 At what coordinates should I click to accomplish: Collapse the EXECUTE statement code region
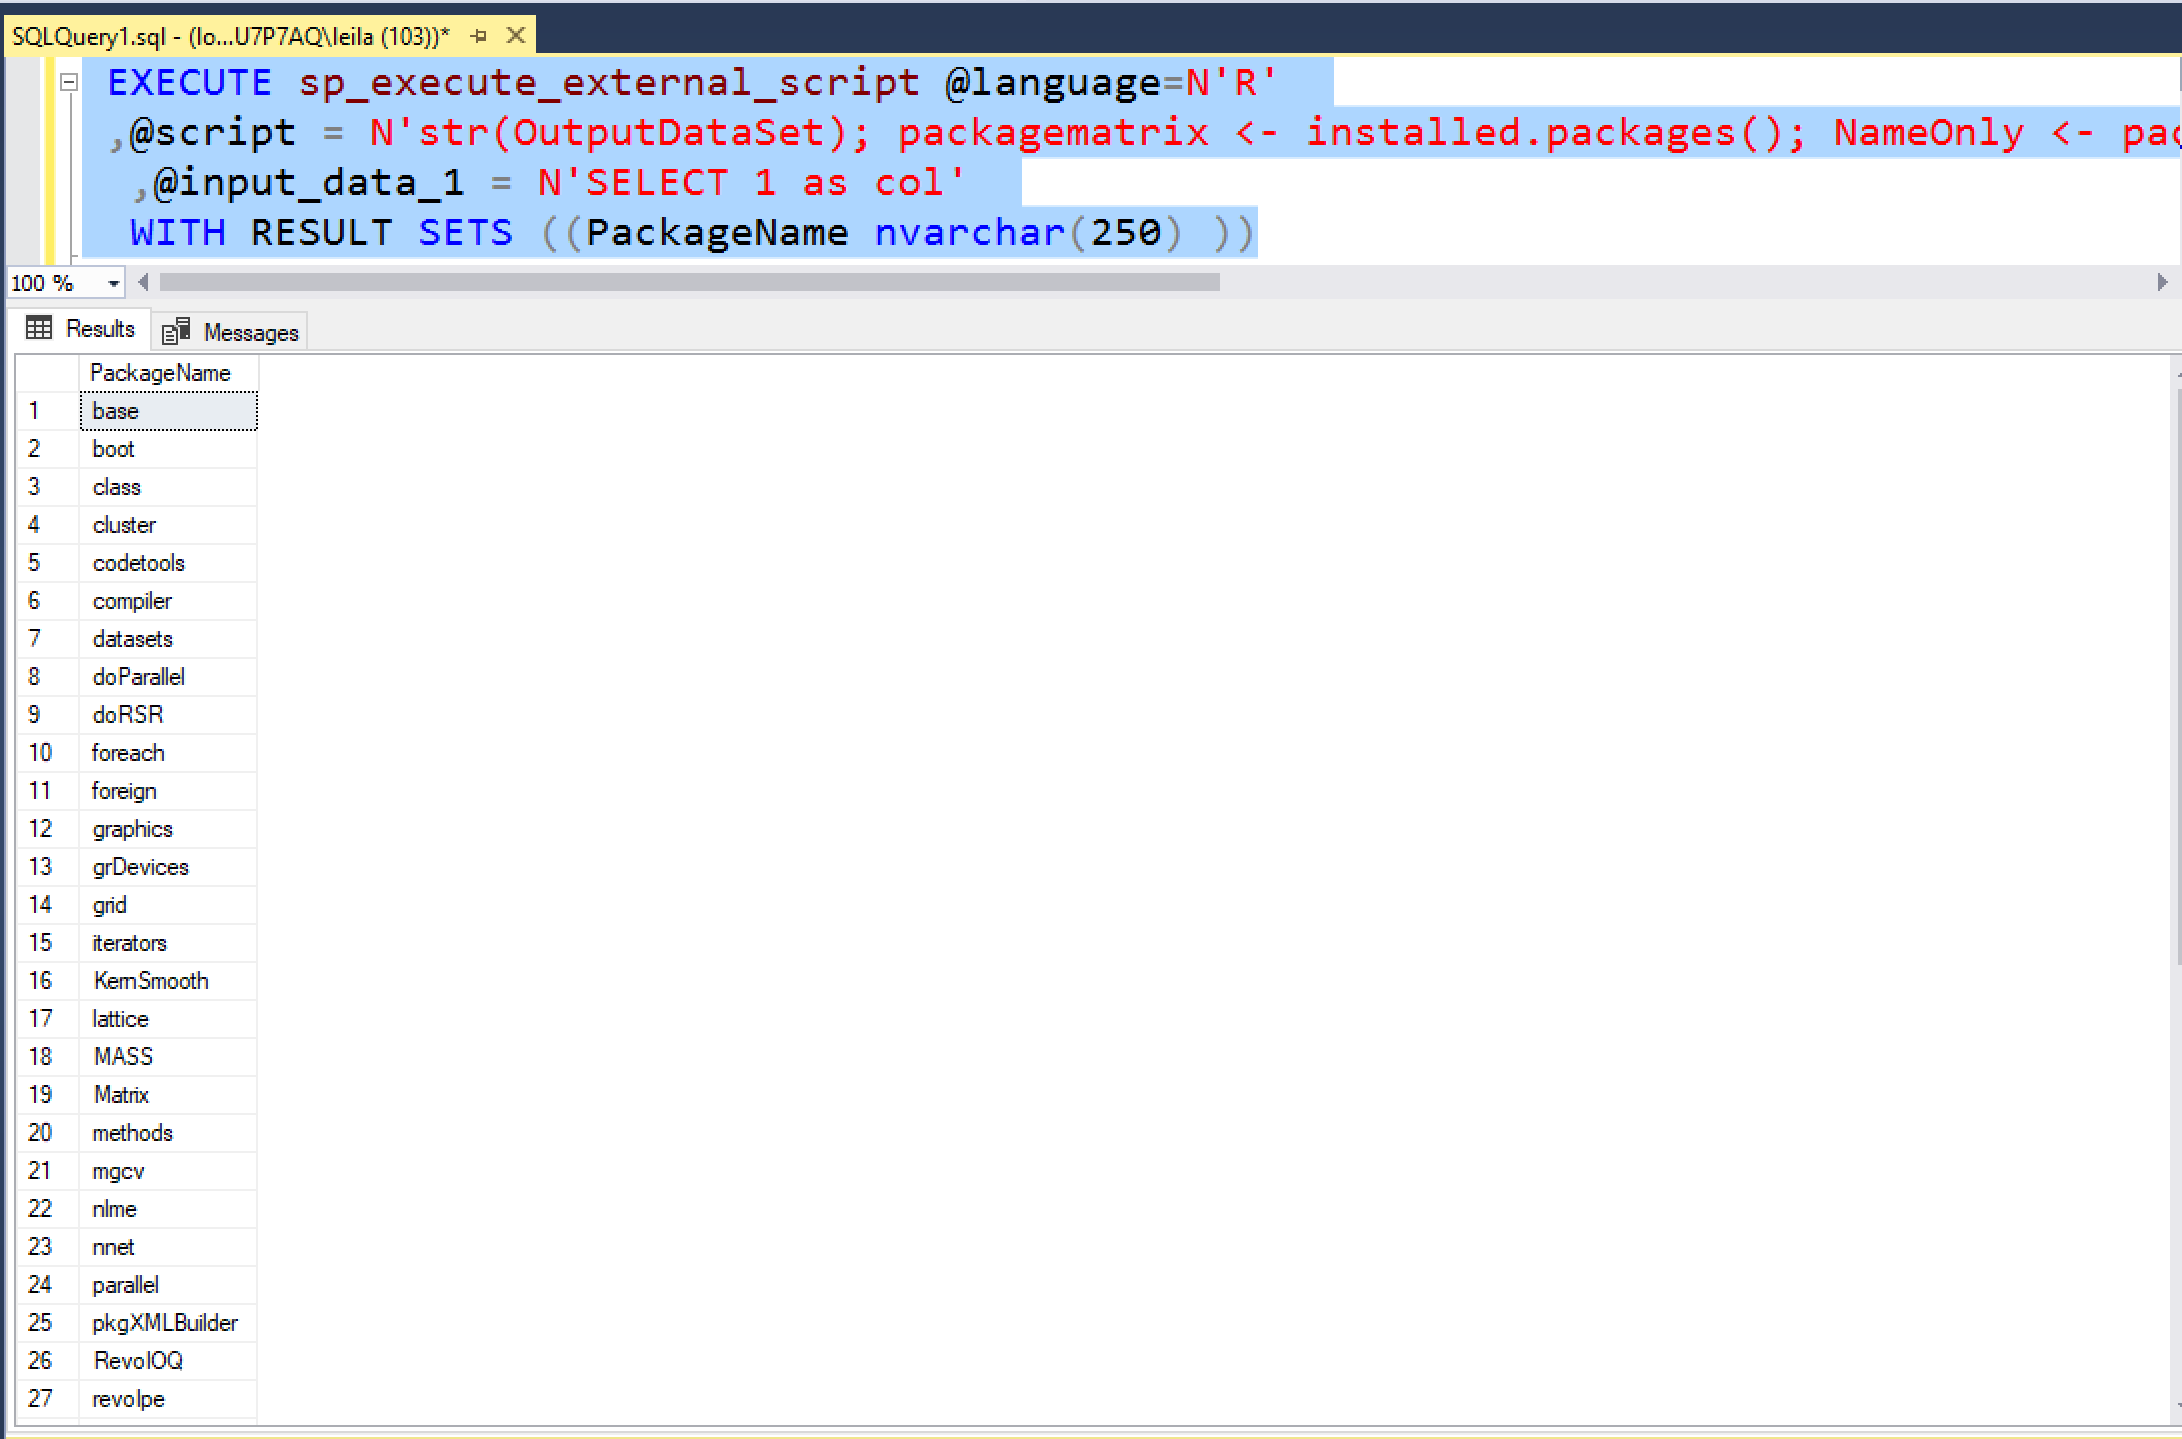(x=68, y=82)
